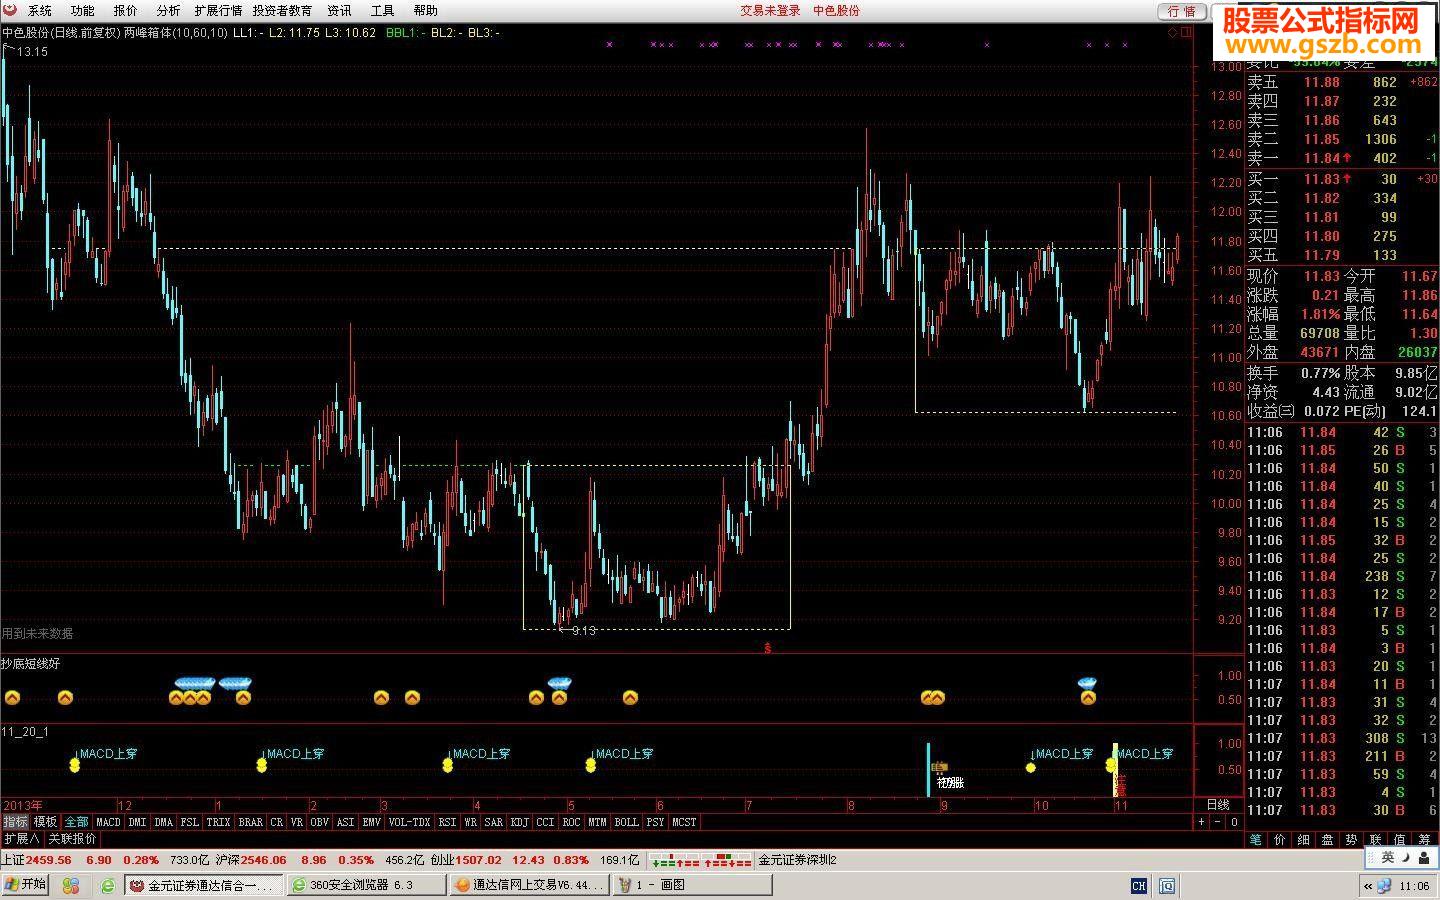Switch to VOL-TDX indicator
1440x900 pixels.
click(x=409, y=822)
